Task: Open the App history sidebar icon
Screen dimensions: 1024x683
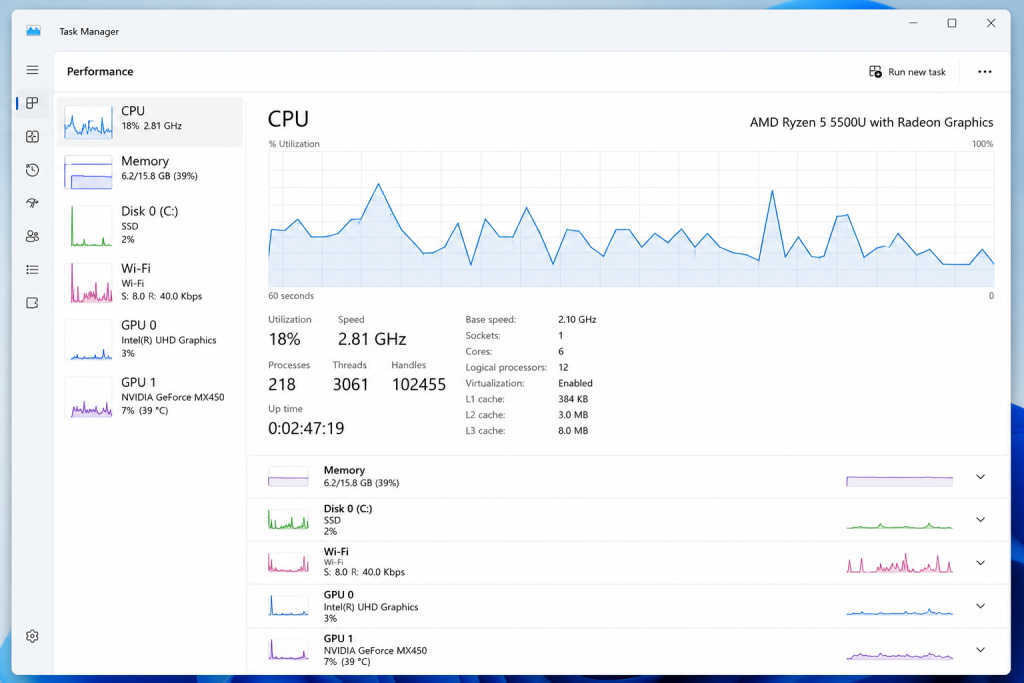Action: coord(32,170)
